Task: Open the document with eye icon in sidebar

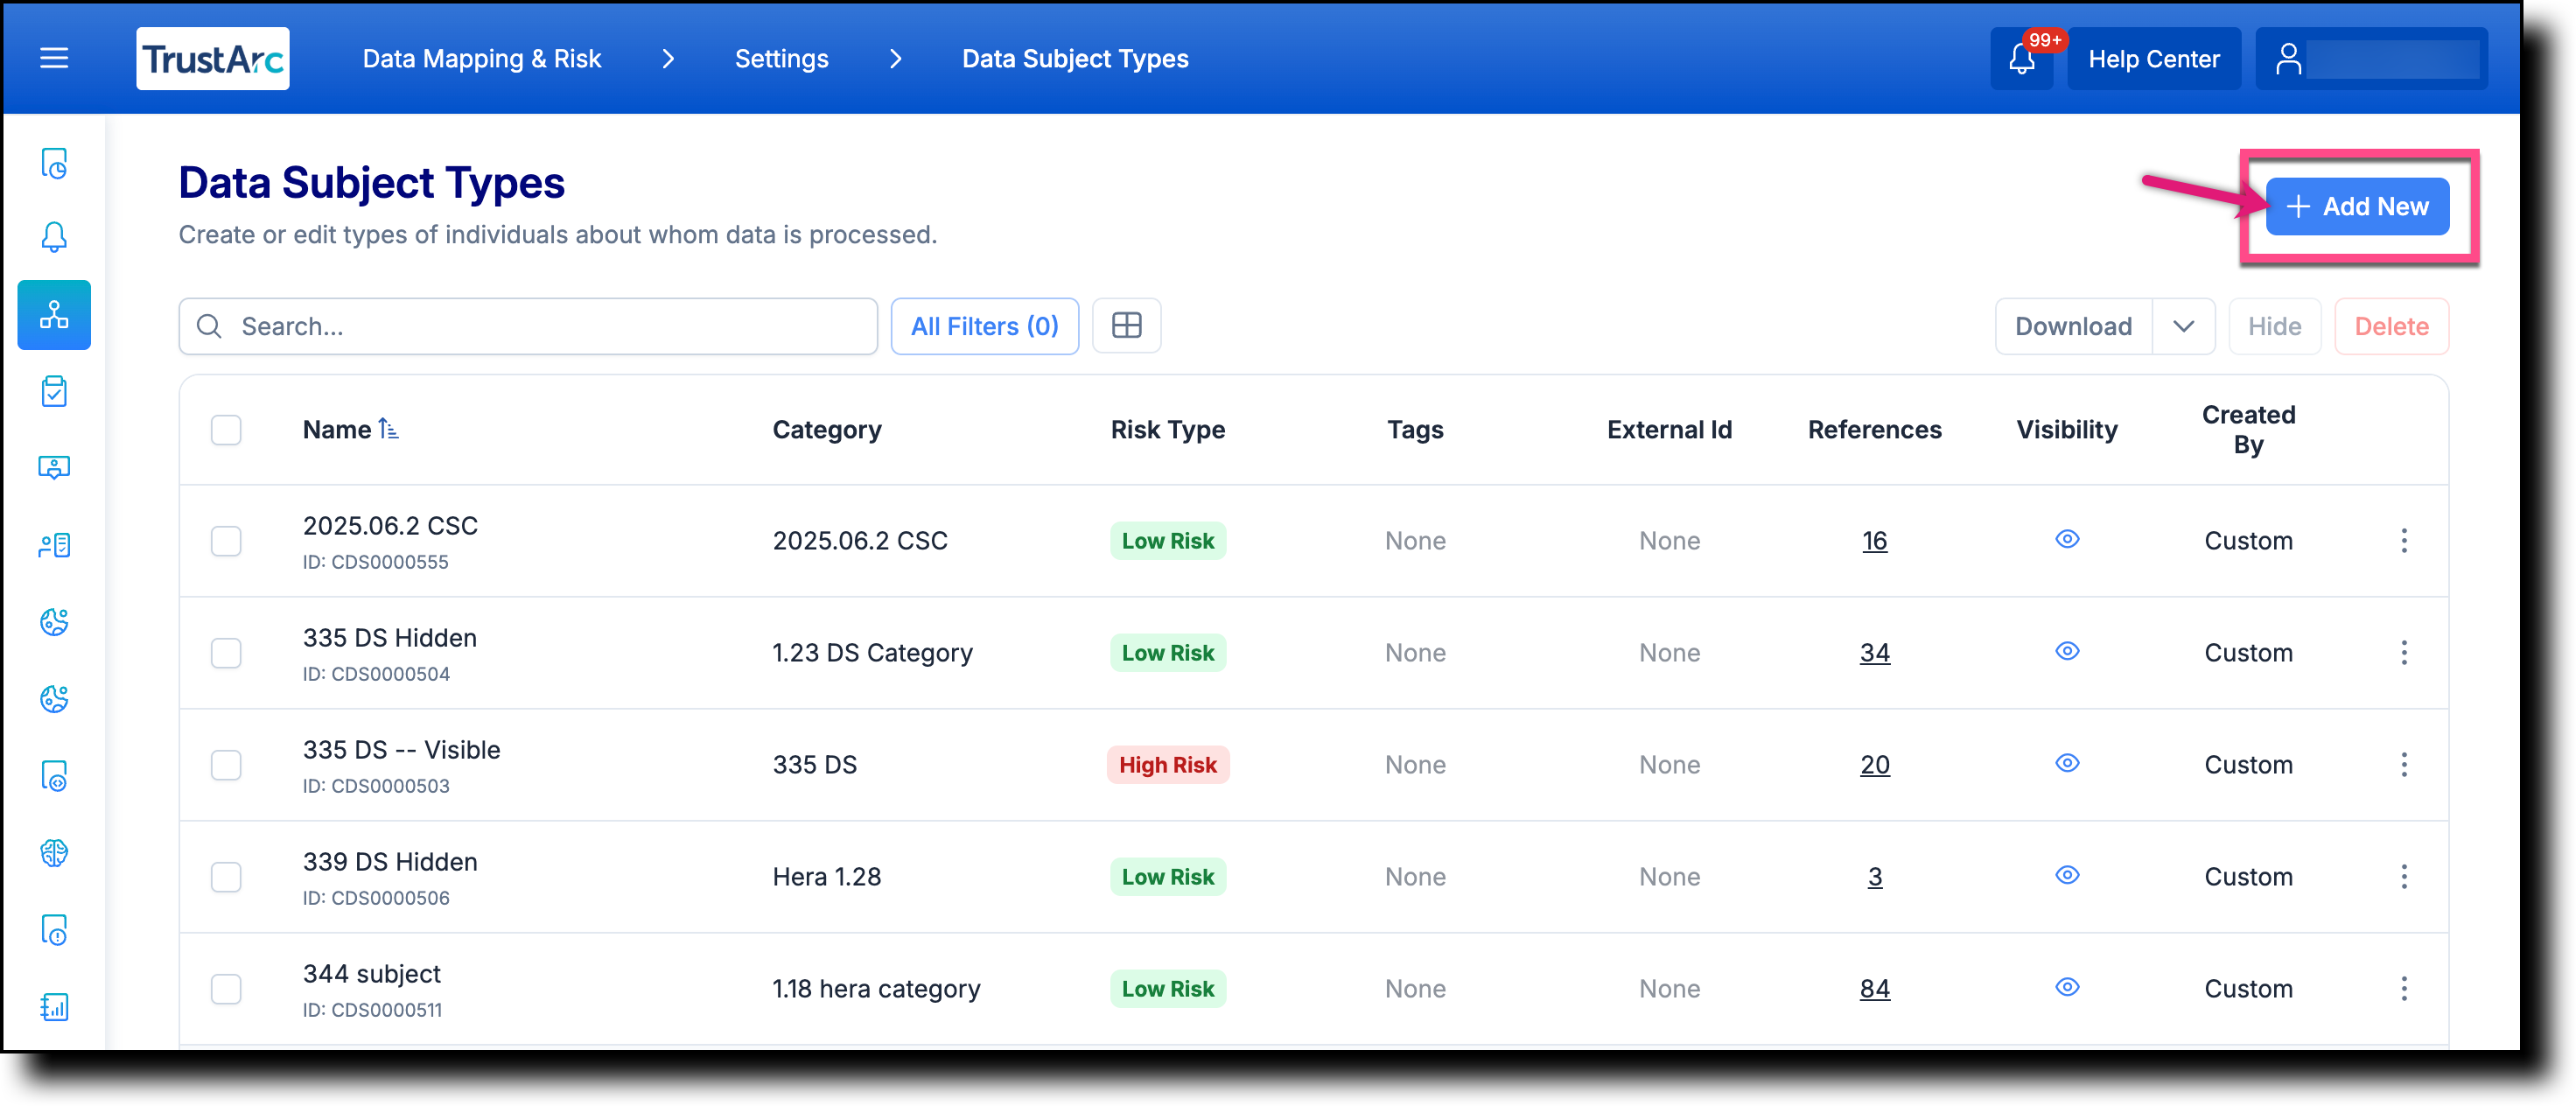Action: click(x=54, y=776)
